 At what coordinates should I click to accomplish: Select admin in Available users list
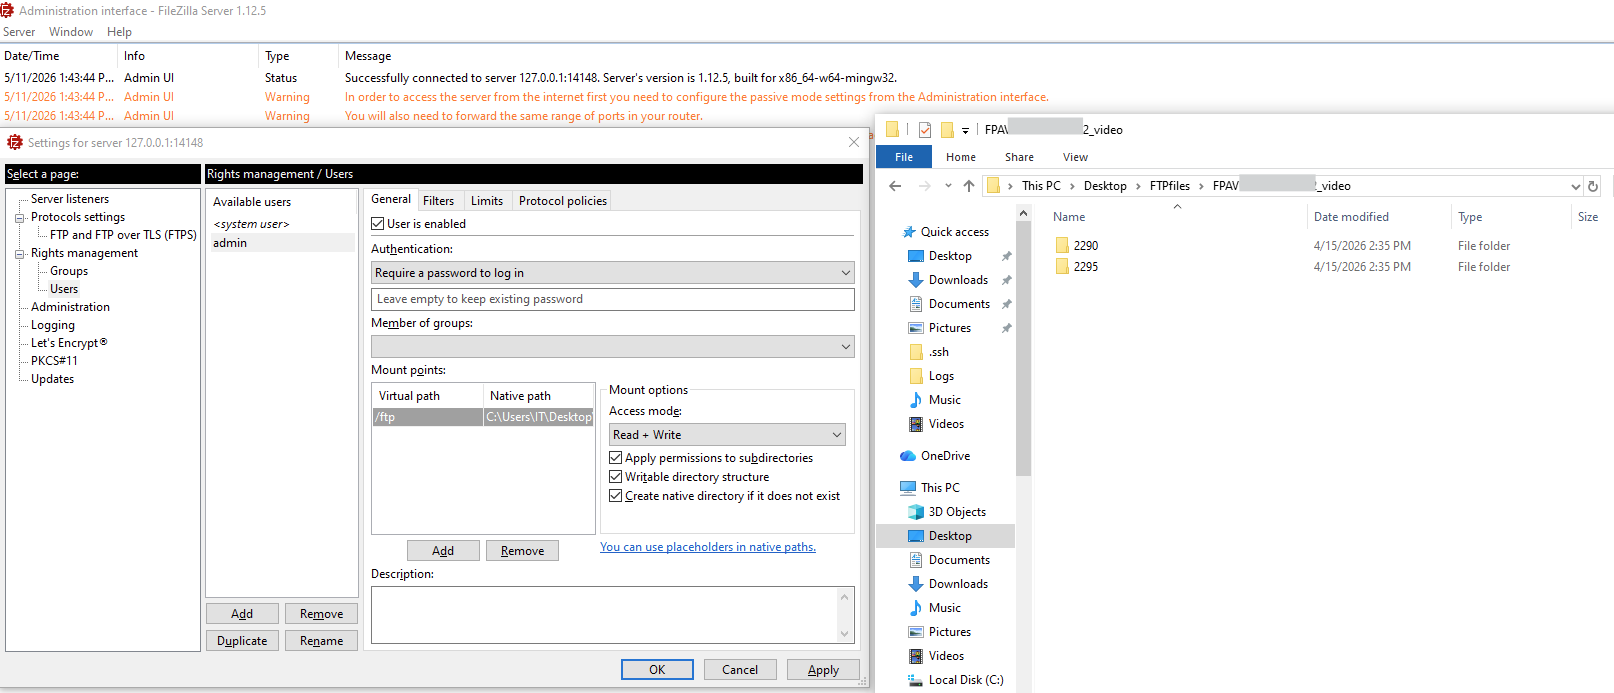(x=282, y=243)
